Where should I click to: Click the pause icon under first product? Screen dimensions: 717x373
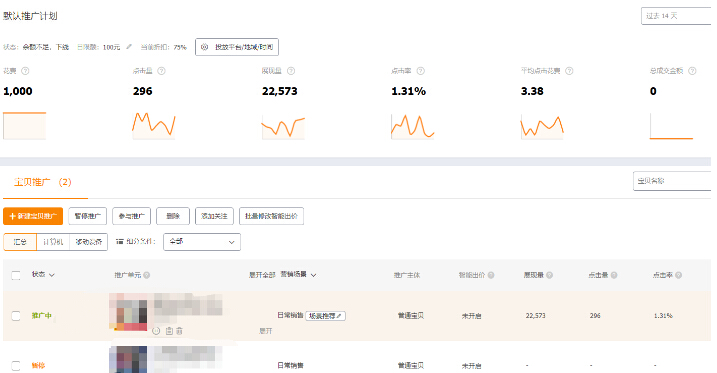(156, 331)
